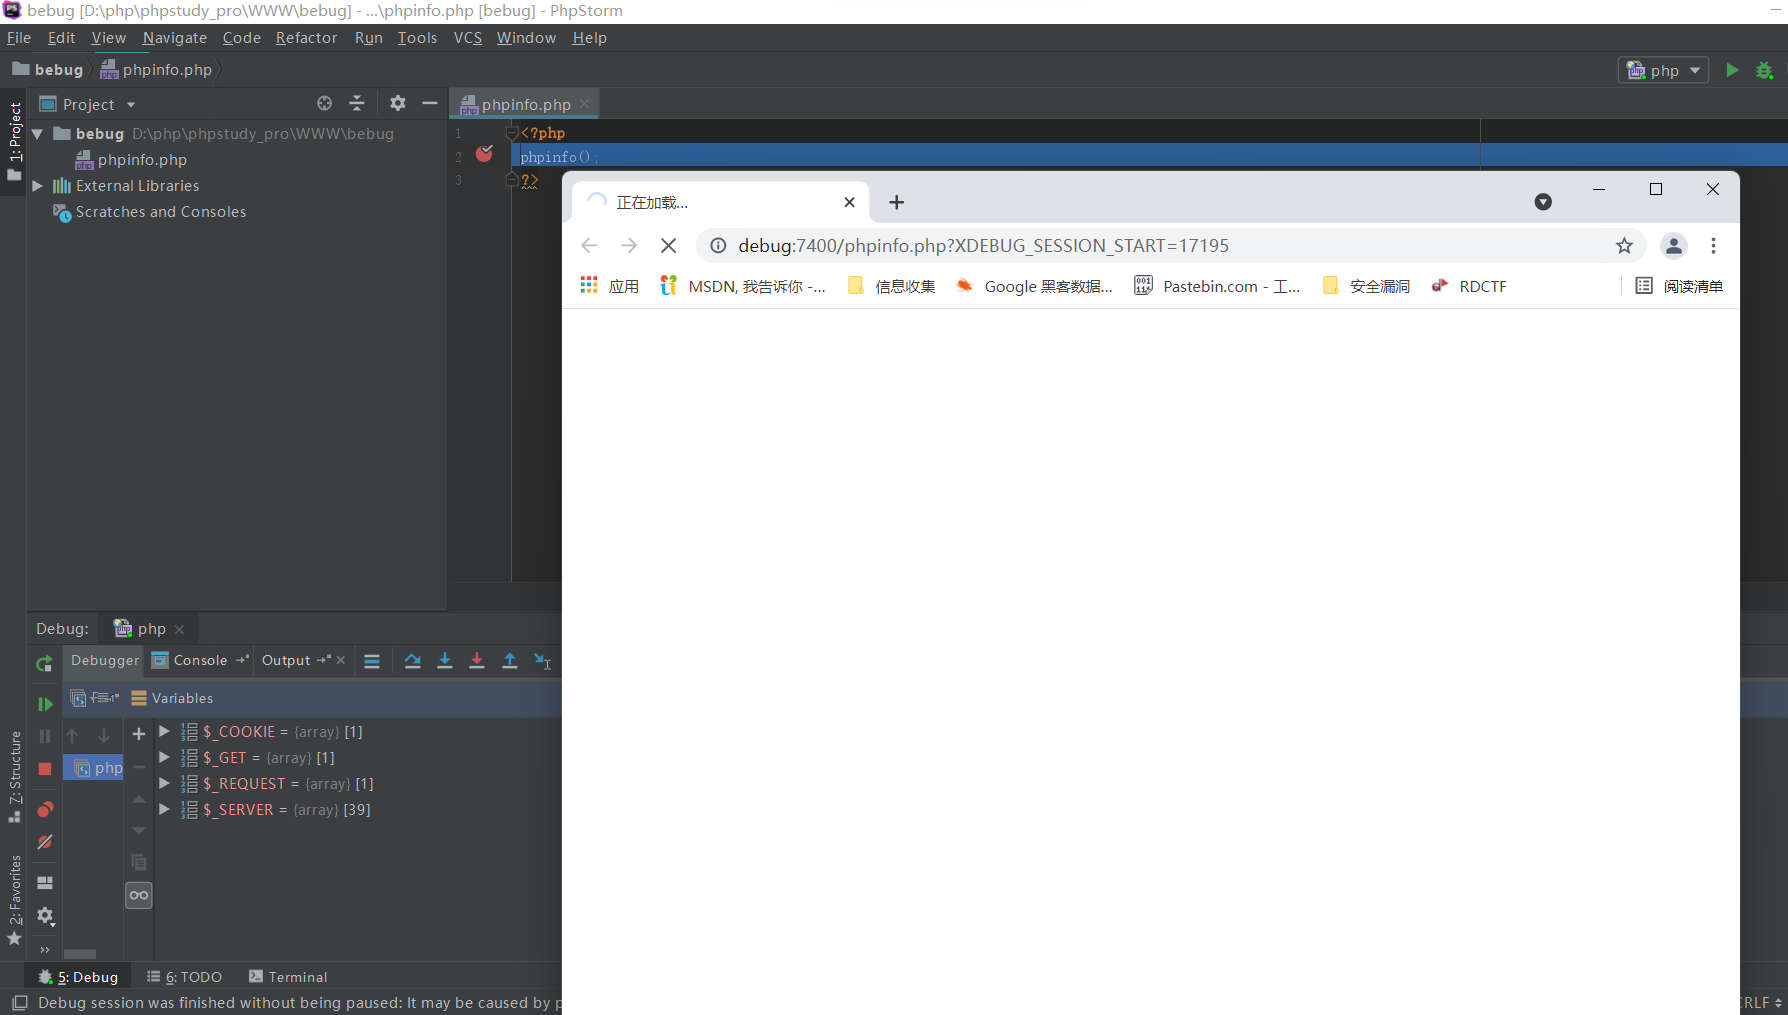Open the 2: Favorites side tab
Screen dimensions: 1788x1015
point(14,899)
